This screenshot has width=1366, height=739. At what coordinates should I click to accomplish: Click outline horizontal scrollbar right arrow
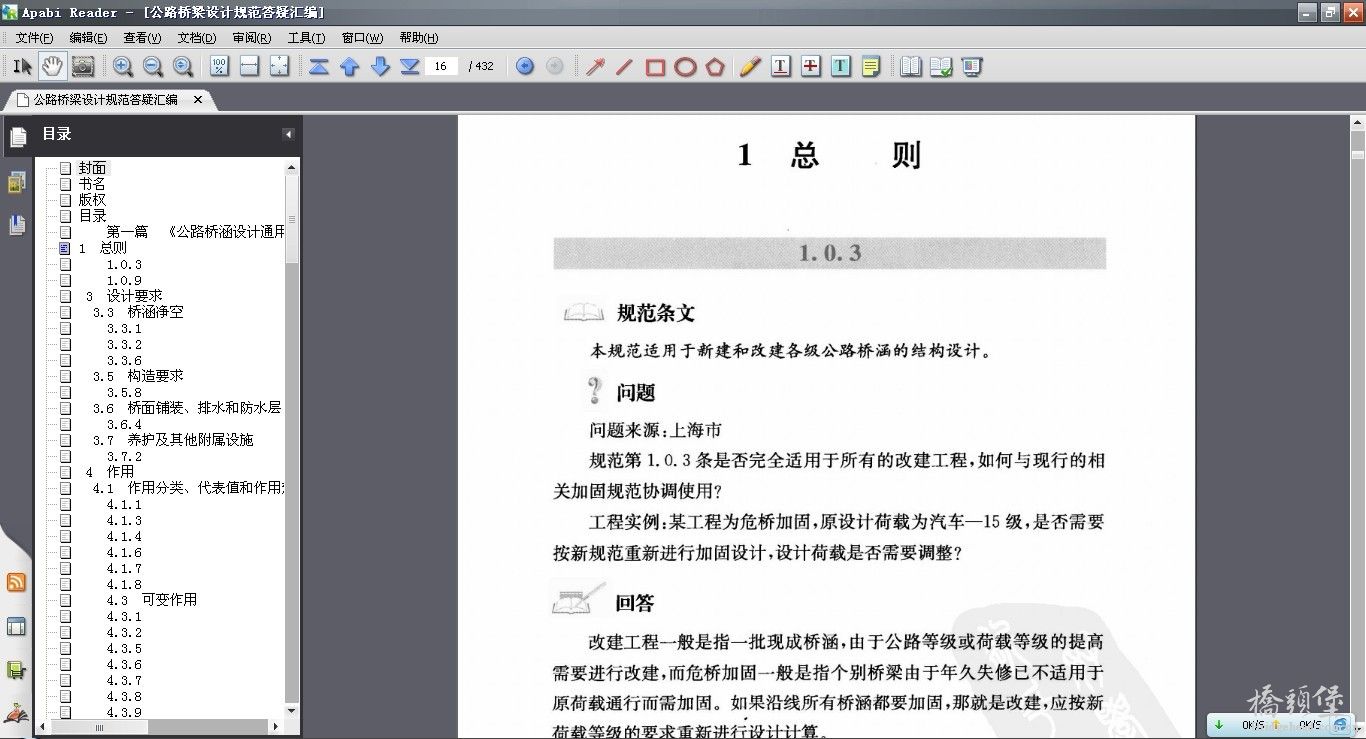[x=275, y=727]
